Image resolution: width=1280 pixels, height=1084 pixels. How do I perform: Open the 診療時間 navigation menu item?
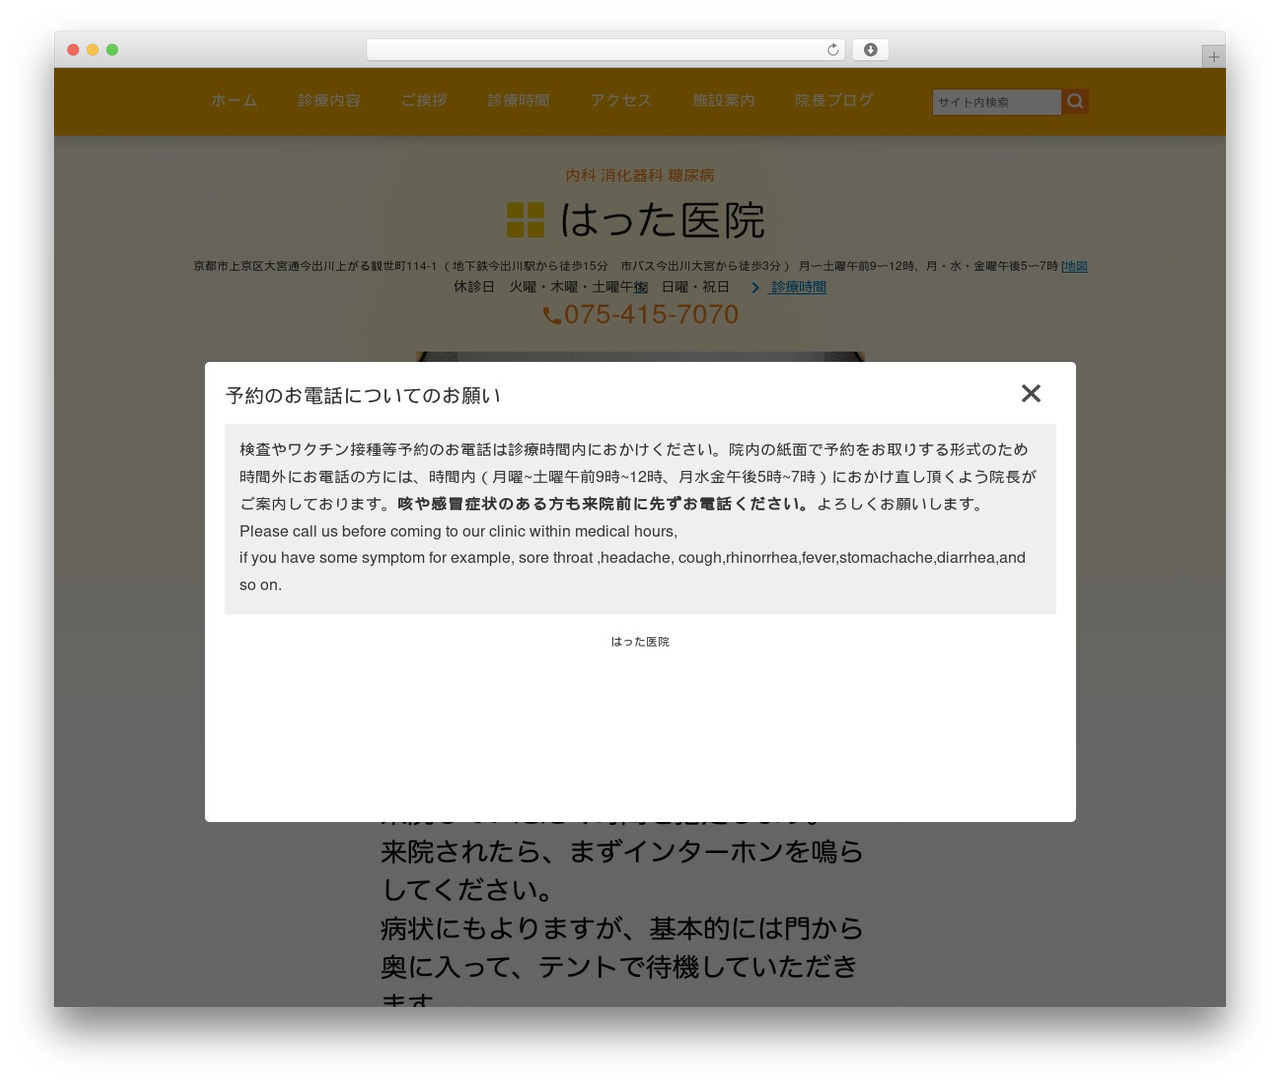(518, 101)
